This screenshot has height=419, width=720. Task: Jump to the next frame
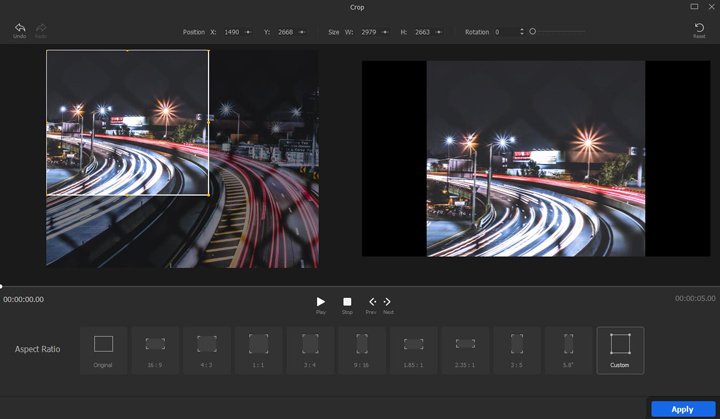tap(388, 302)
